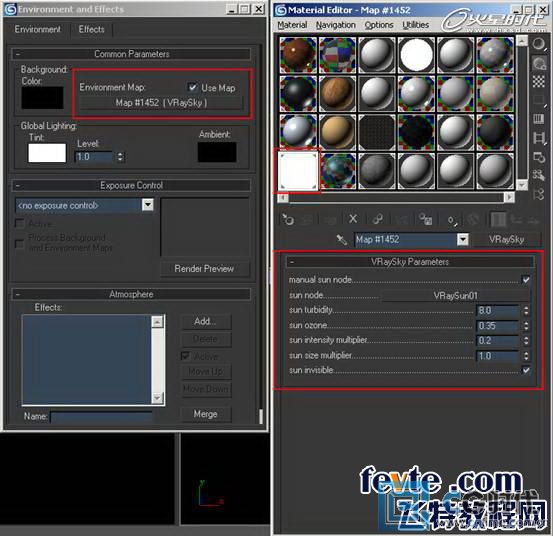The width and height of the screenshot is (553, 536).
Task: Open the Material Effects Channel icon
Action: click(451, 220)
